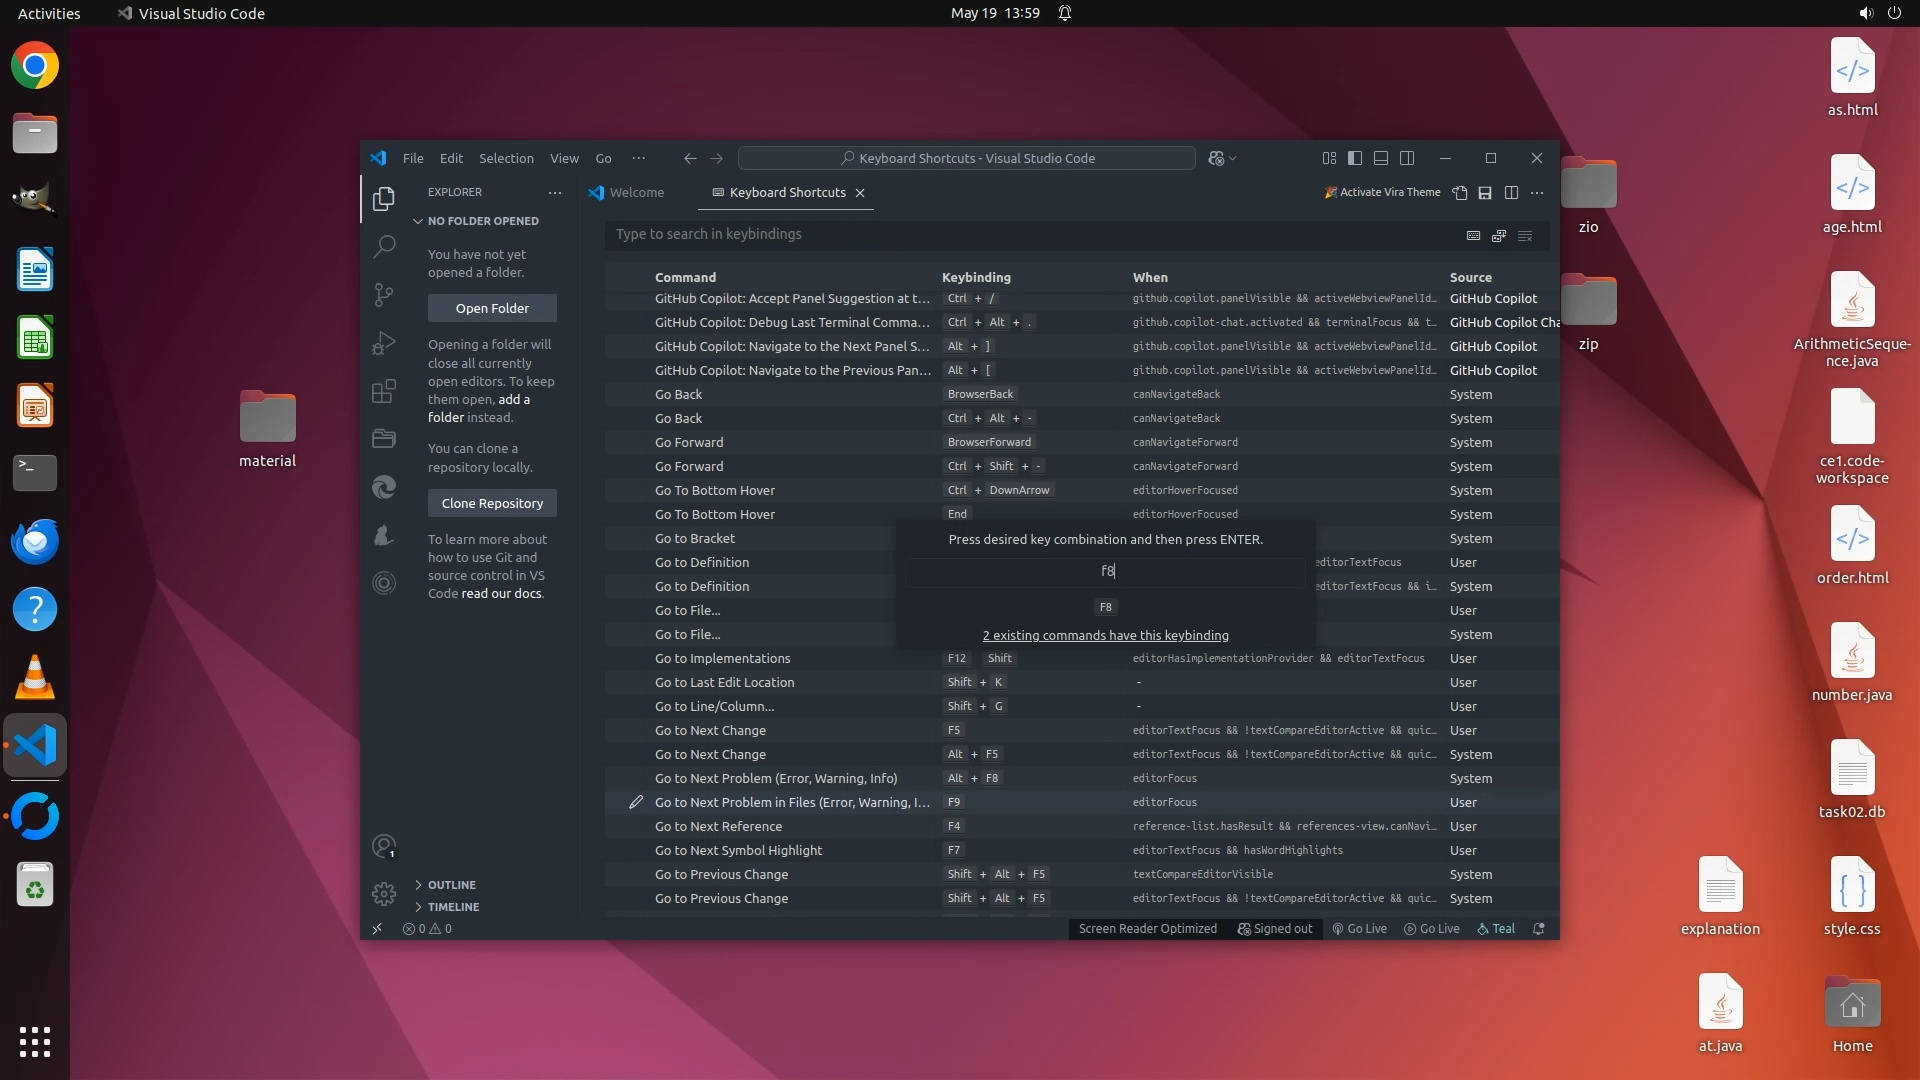Open Keyboard Shortcuts JSON file icon
1920x1080 pixels.
(x=1460, y=193)
